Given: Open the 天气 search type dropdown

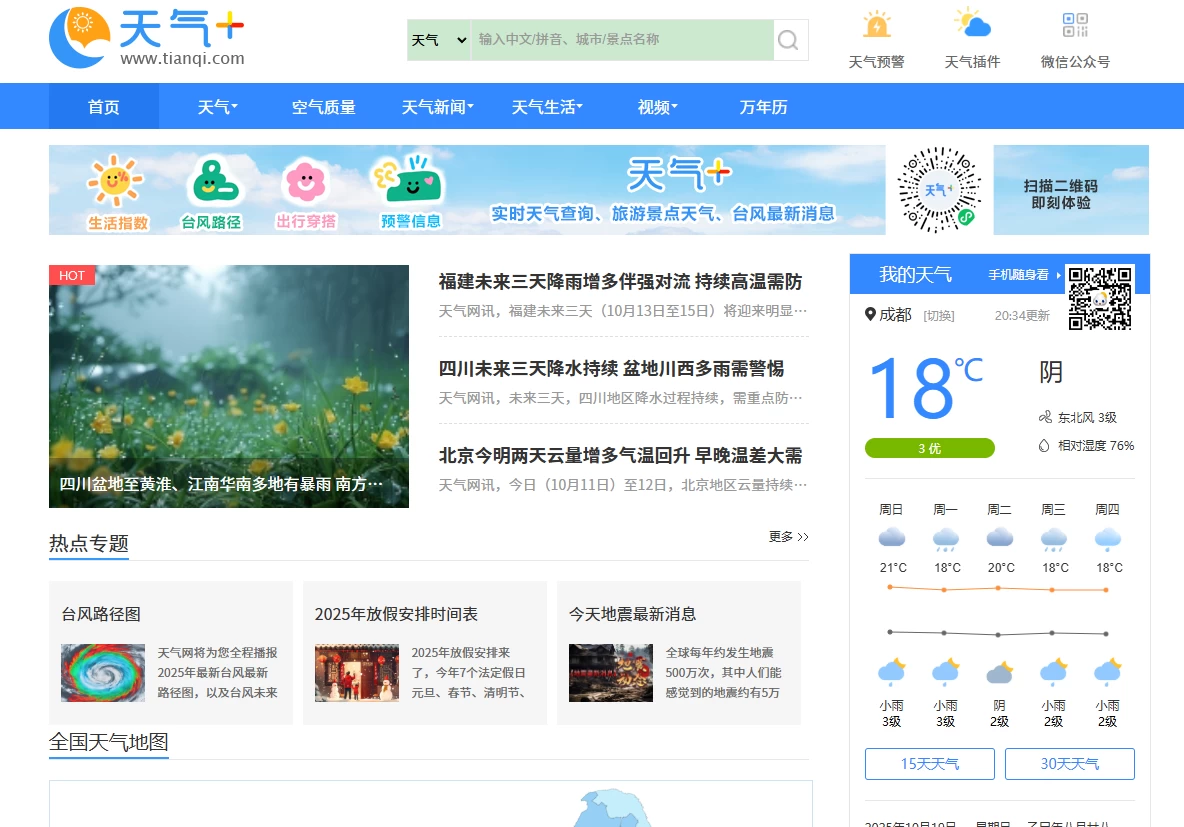Looking at the screenshot, I should coord(439,40).
